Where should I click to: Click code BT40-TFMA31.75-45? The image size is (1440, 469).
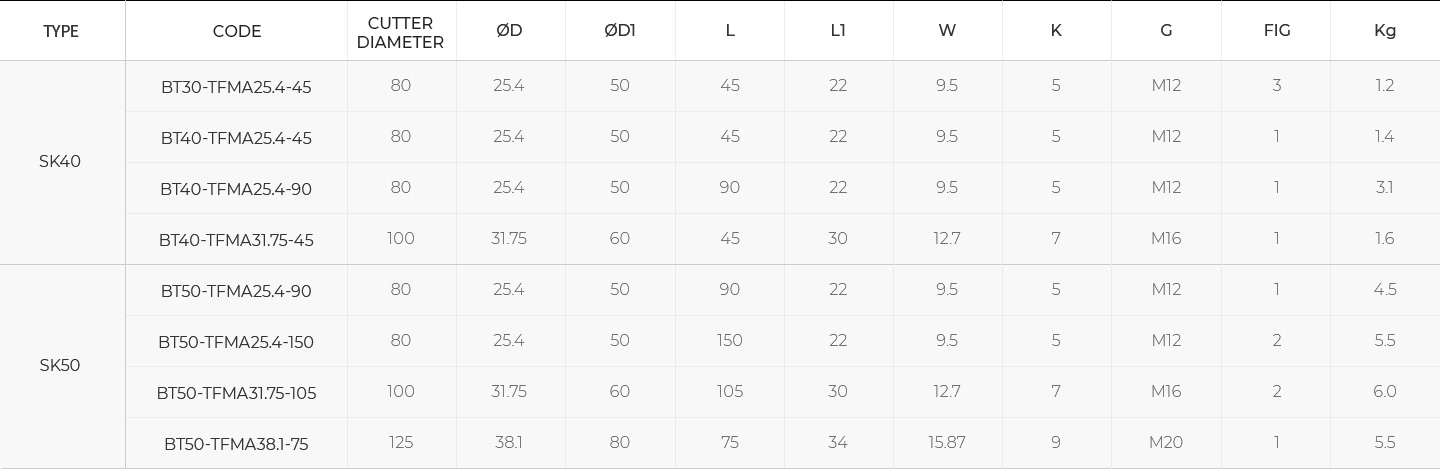pos(236,240)
